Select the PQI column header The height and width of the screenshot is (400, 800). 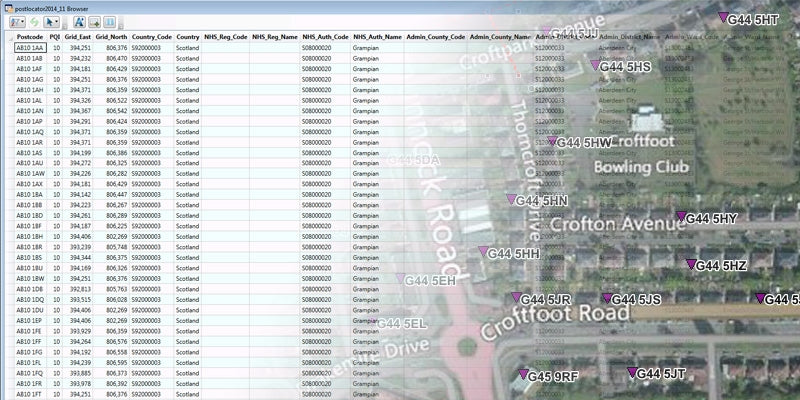pos(55,37)
